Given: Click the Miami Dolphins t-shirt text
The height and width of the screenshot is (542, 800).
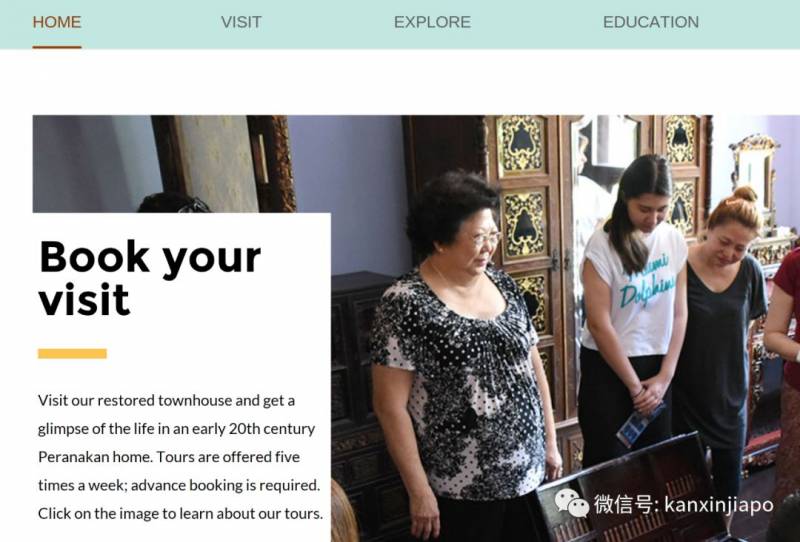Looking at the screenshot, I should (x=645, y=283).
